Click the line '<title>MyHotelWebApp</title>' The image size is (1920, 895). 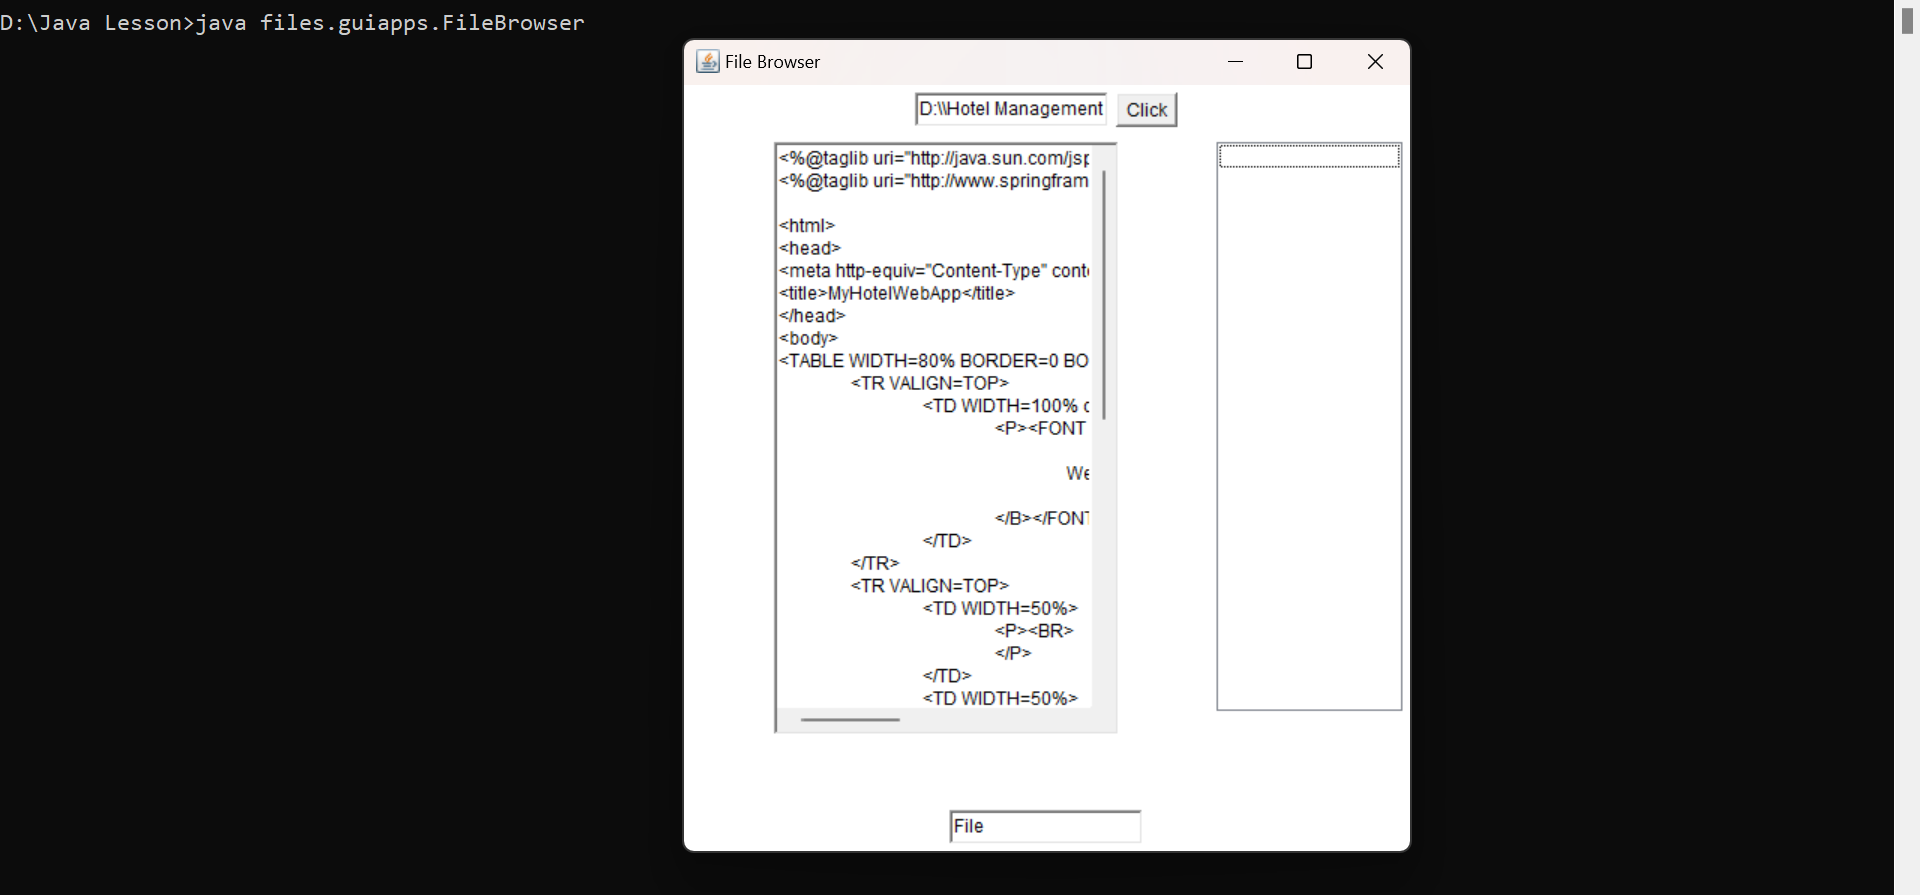[897, 293]
